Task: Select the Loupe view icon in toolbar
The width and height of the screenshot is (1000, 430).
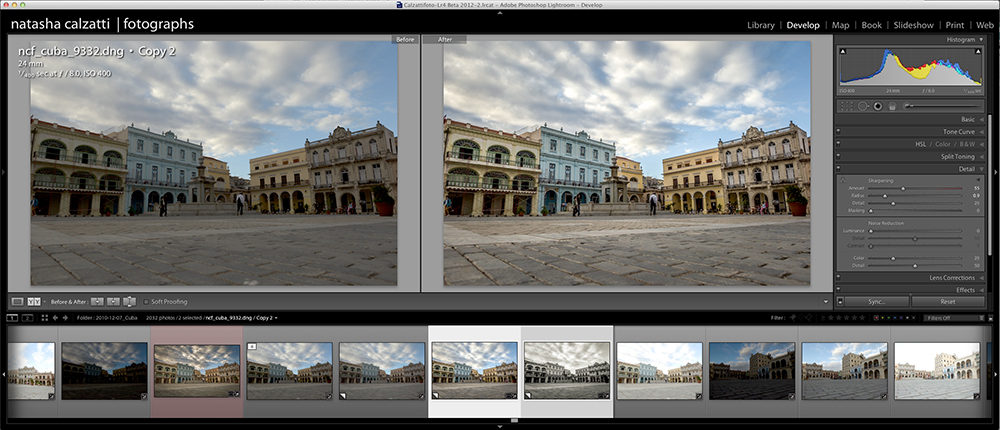Action: (17, 302)
